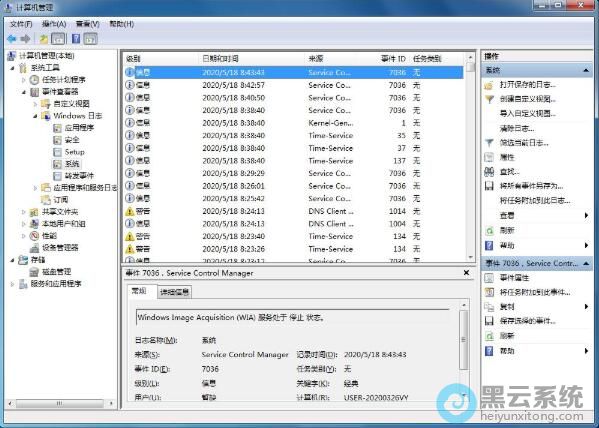Expand the 共享文件夹 node
The image size is (599, 428).
[24, 212]
